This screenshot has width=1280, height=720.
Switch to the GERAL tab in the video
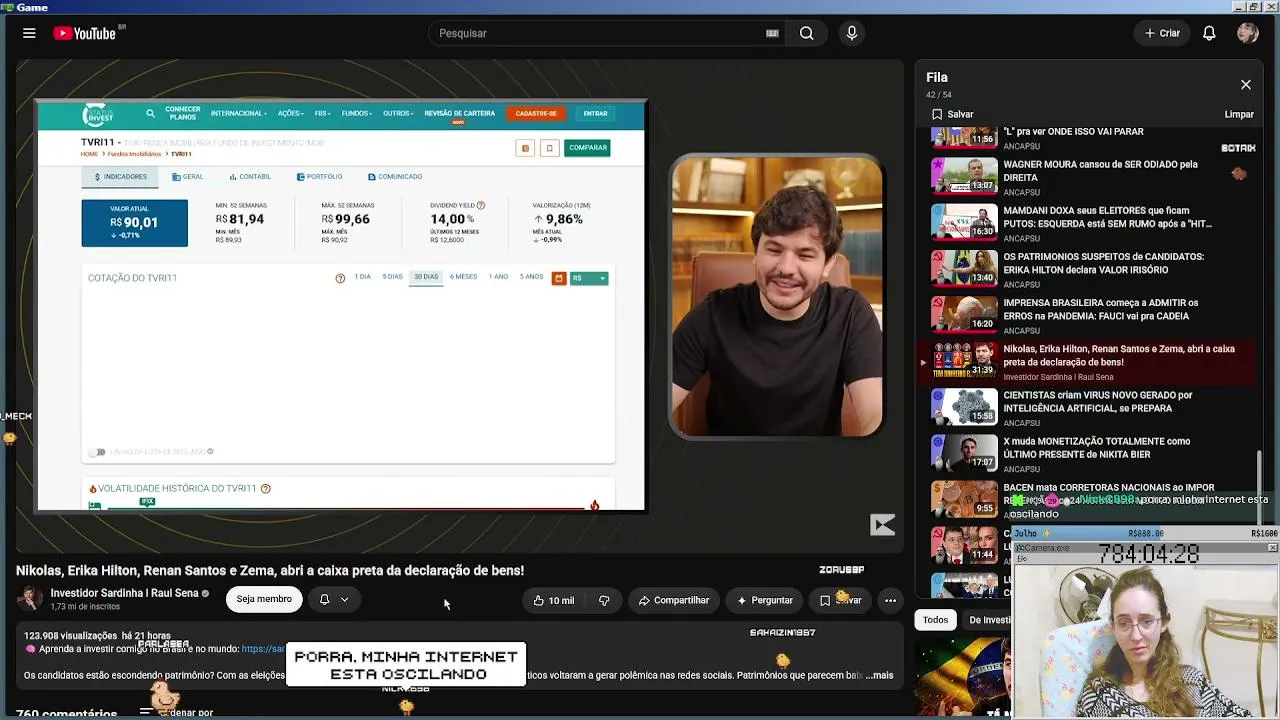(x=187, y=177)
